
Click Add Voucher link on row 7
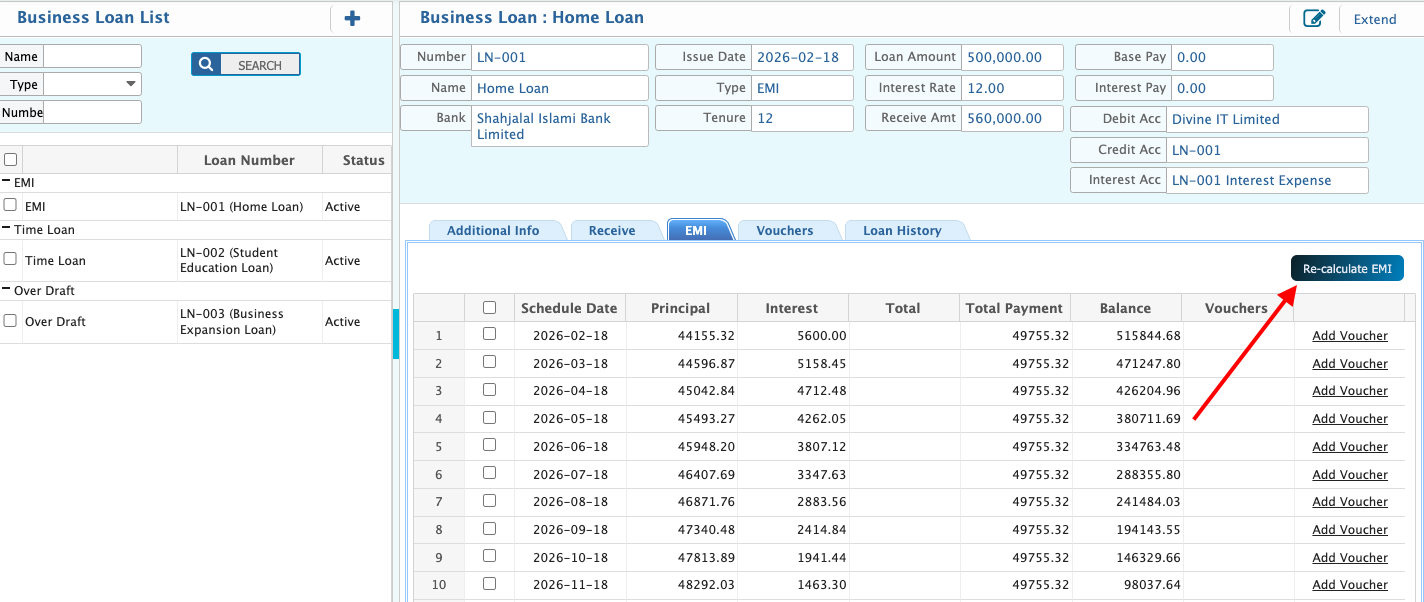coord(1350,502)
